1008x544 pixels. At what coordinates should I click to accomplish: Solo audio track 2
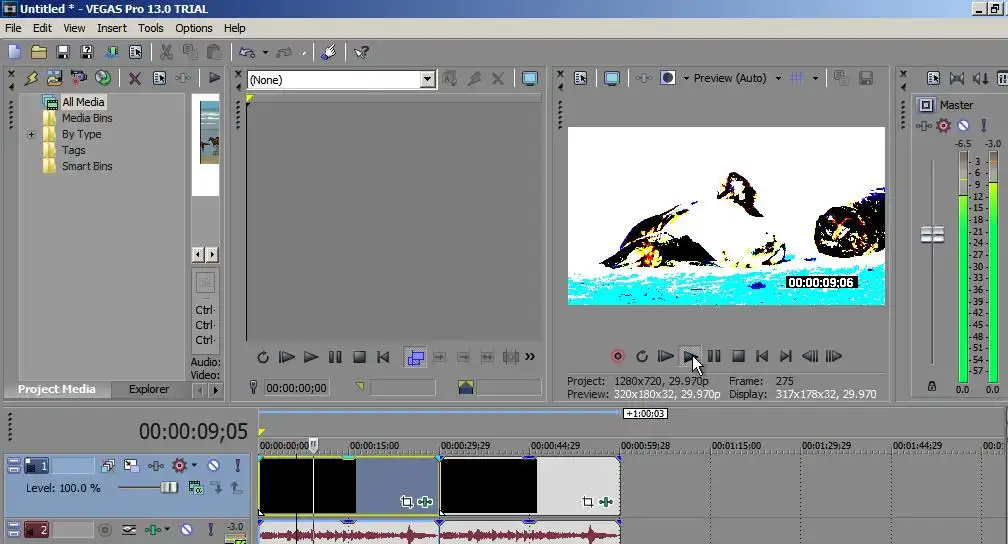pyautogui.click(x=210, y=530)
